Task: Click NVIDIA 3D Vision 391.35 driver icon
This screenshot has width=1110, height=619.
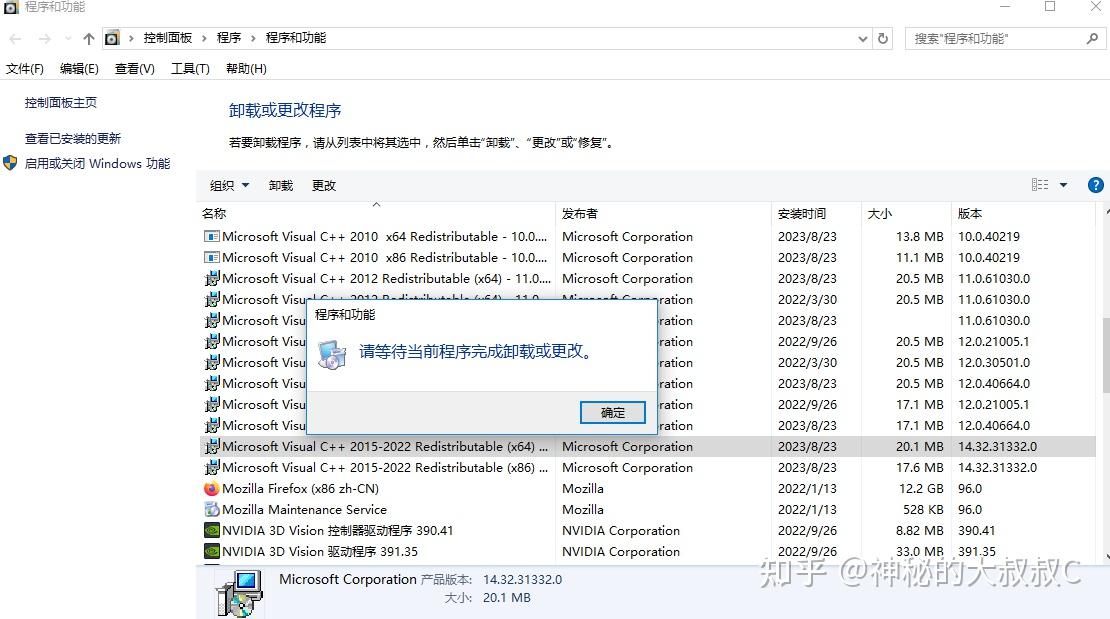Action: coord(211,551)
